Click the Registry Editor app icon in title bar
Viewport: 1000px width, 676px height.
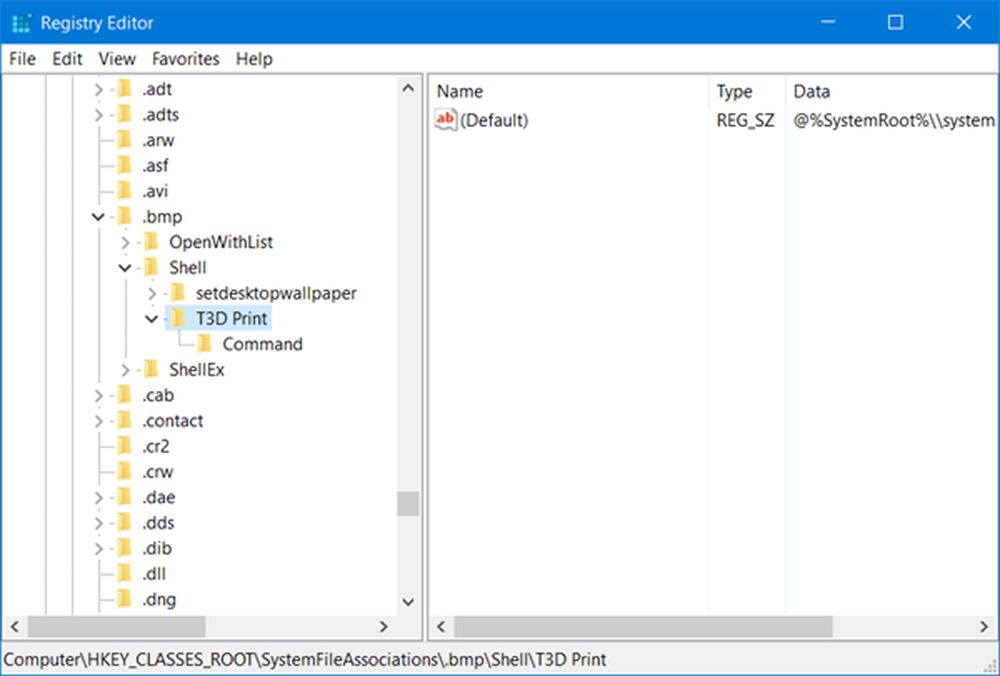coord(21,23)
